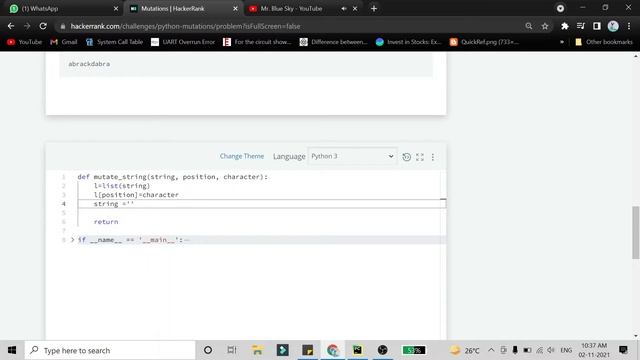Open Task View on the taskbar

(x=232, y=350)
